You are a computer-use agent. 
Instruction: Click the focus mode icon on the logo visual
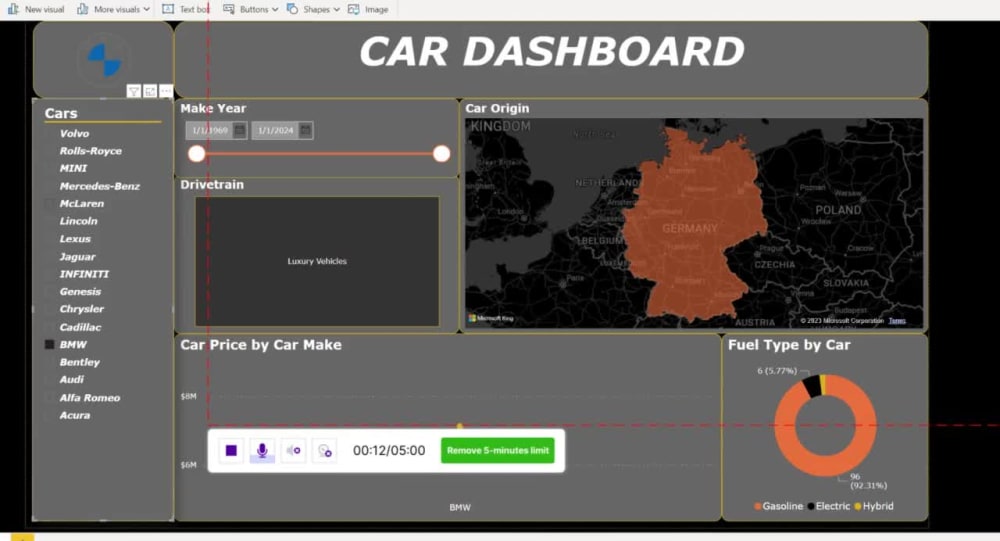(150, 91)
